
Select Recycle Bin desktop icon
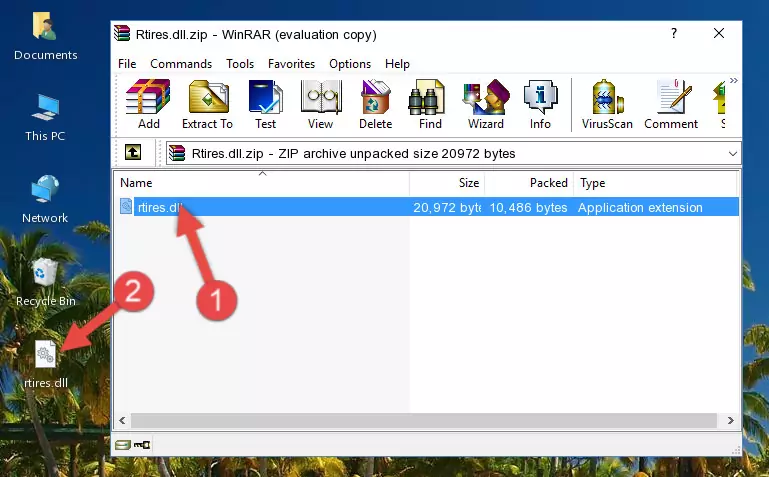(45, 282)
